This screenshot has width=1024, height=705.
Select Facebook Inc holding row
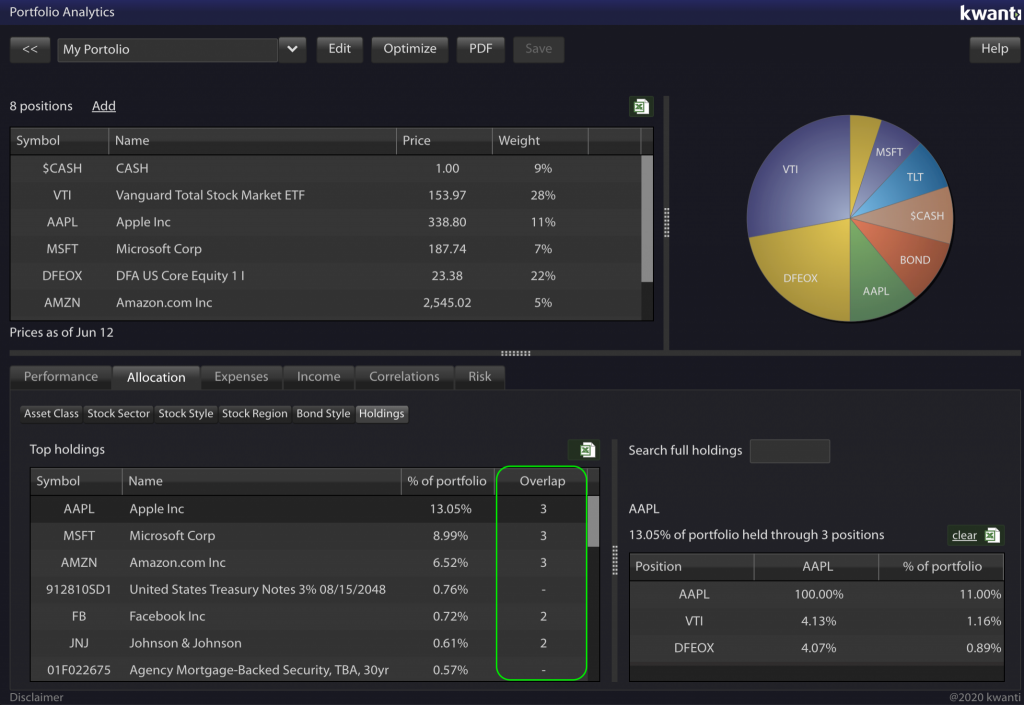coord(309,616)
